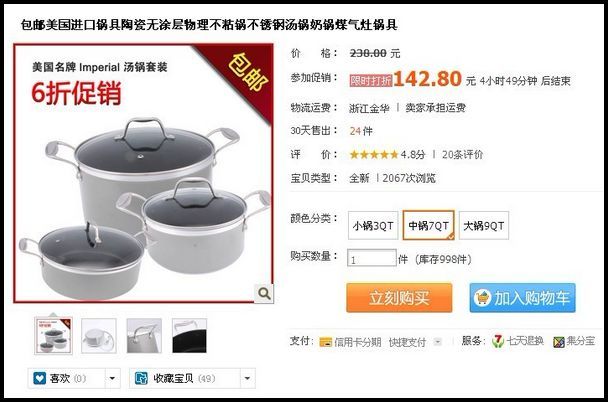
Task: Click the 立刻购买 button
Action: coord(399,298)
